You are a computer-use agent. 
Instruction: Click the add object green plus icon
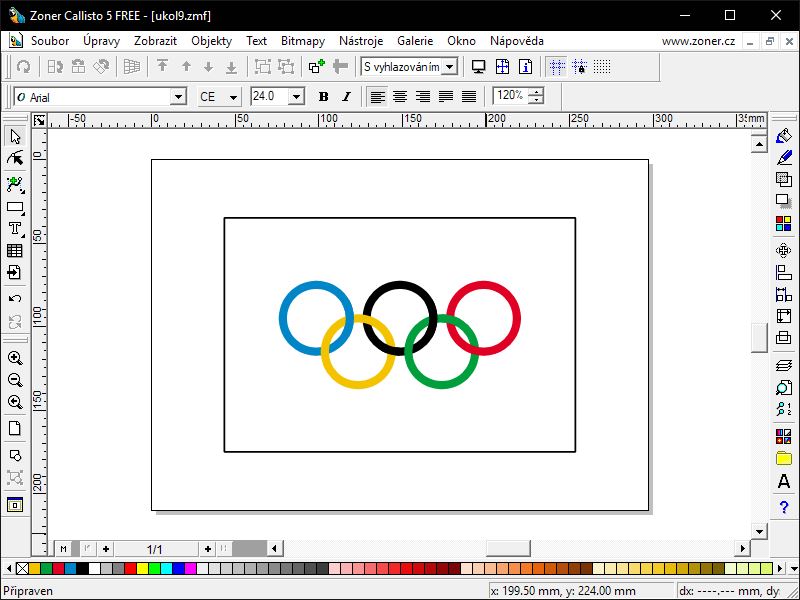pyautogui.click(x=317, y=66)
